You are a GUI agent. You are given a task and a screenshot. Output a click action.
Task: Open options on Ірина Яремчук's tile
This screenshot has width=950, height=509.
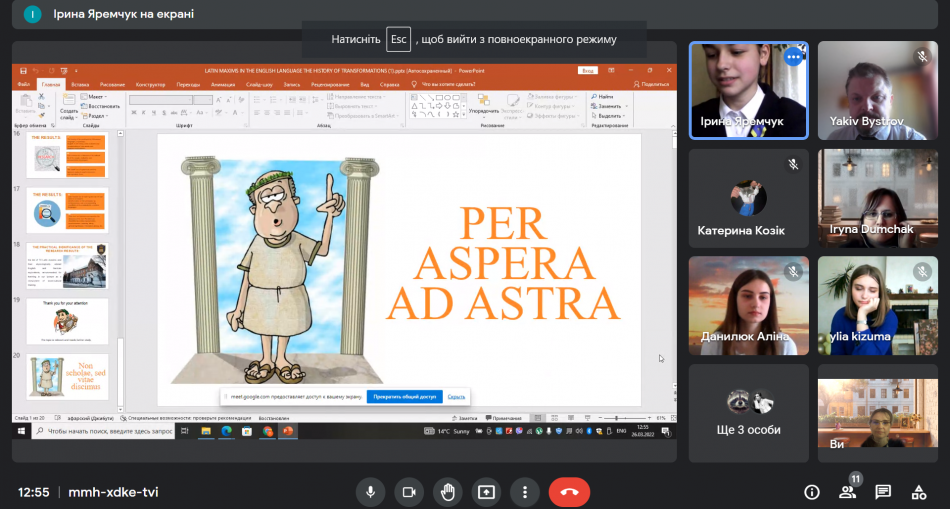point(793,58)
